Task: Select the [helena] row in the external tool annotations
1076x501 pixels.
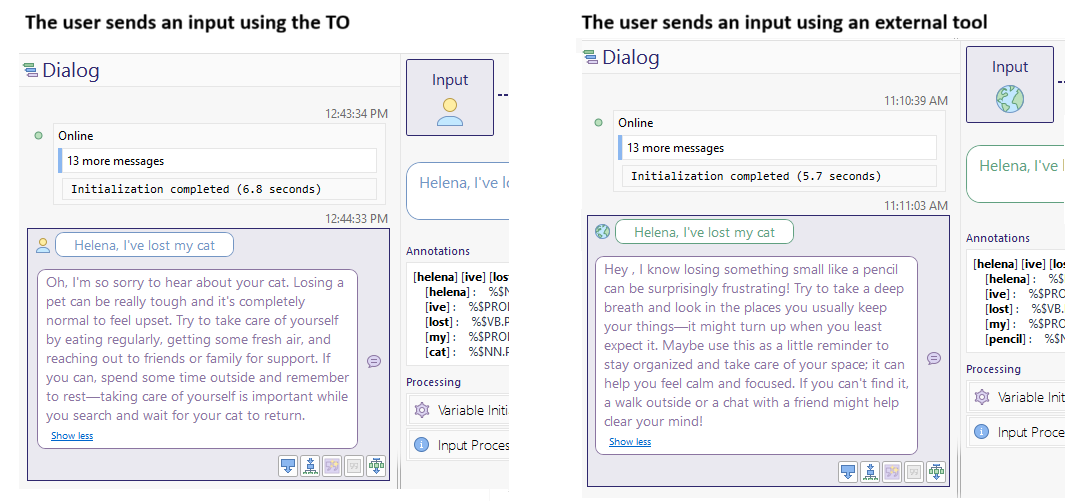Action: click(1026, 279)
